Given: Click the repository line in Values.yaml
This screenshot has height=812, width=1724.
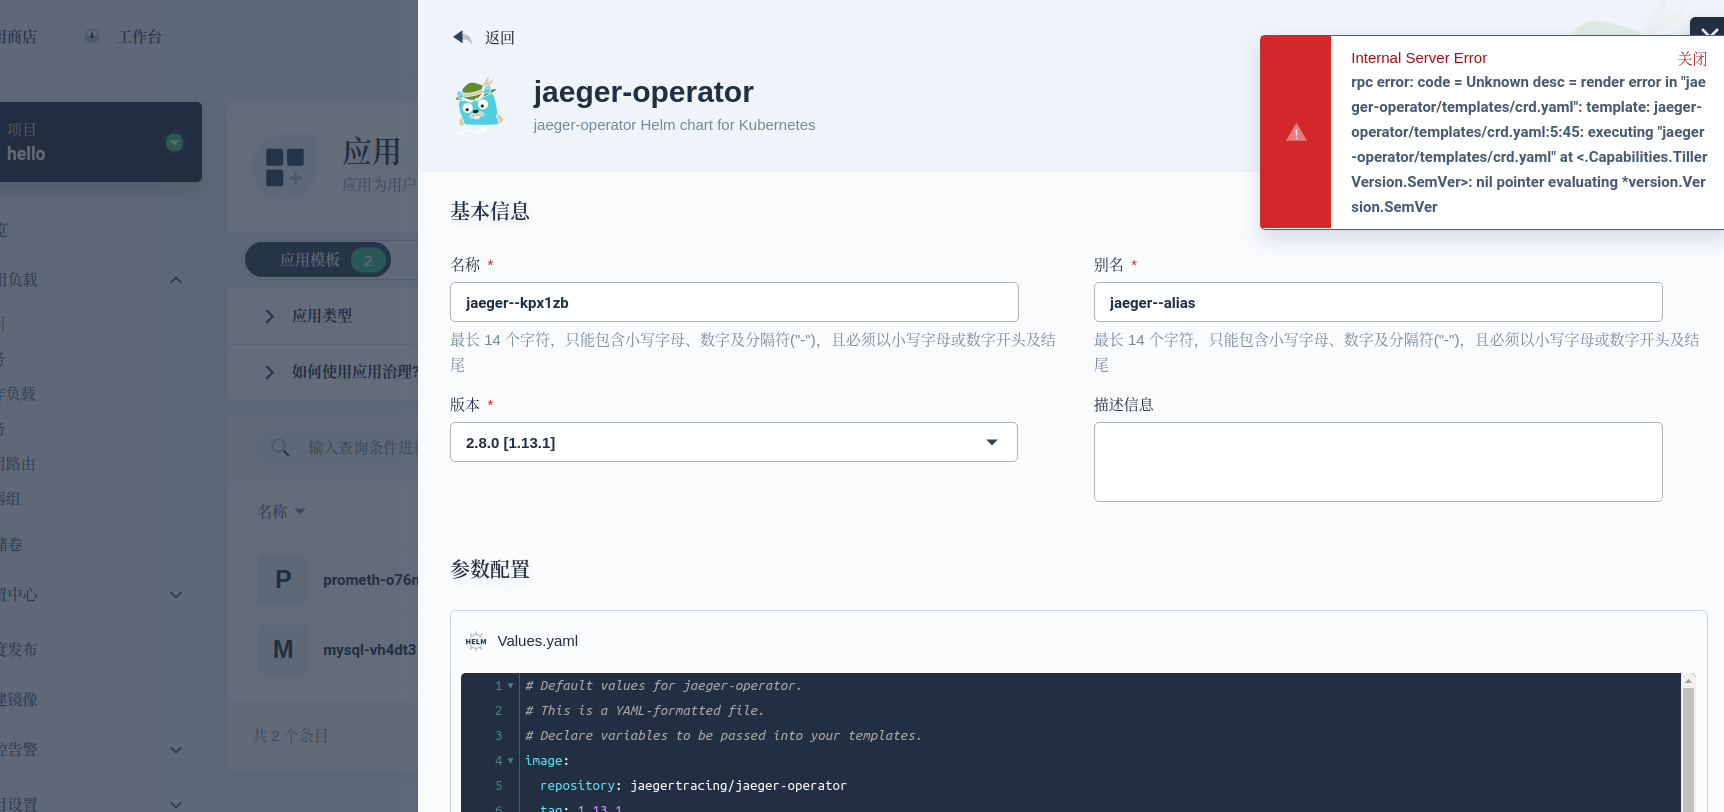Looking at the screenshot, I should pyautogui.click(x=693, y=786).
